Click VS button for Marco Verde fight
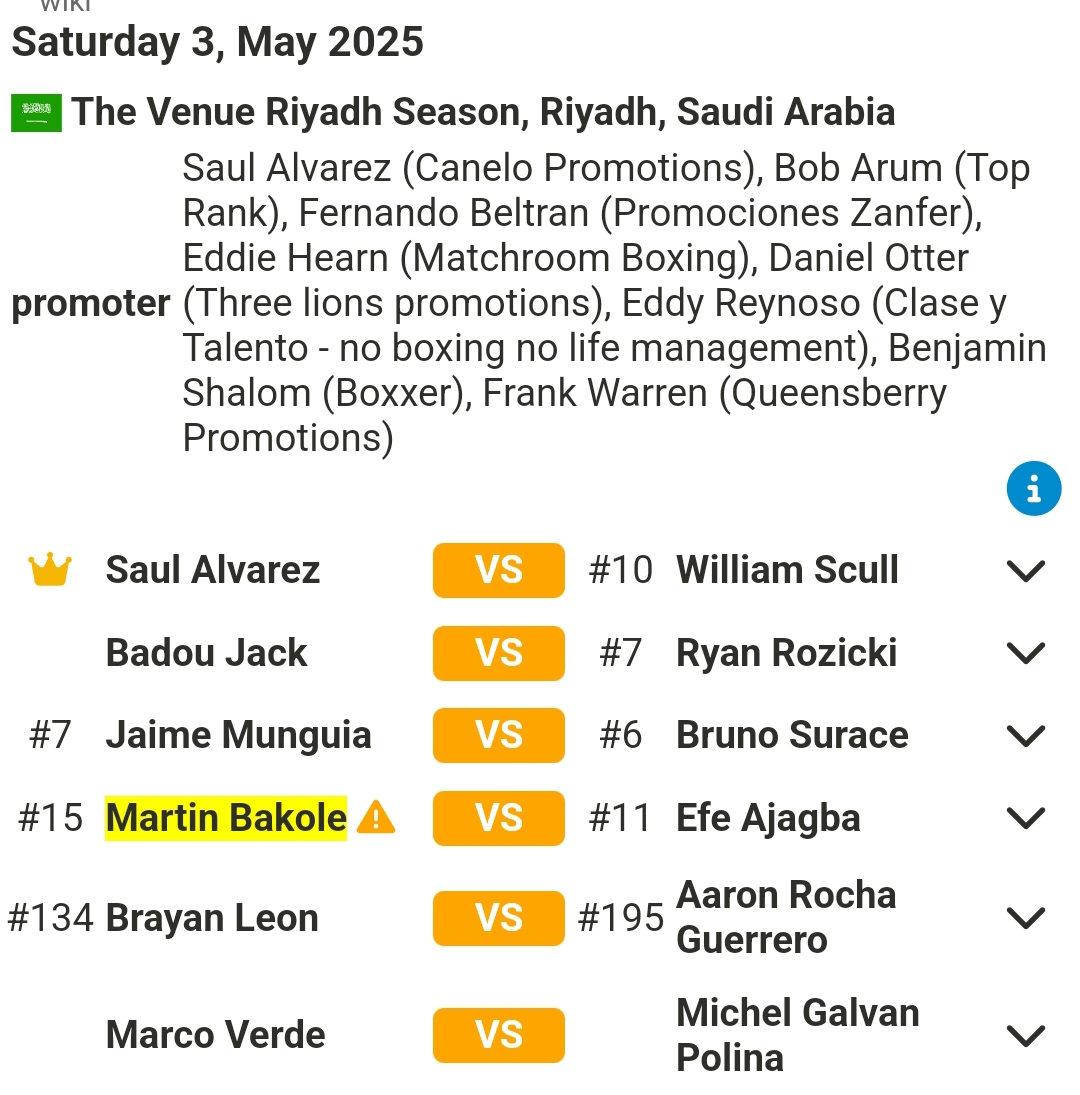Image resolution: width=1080 pixels, height=1095 pixels. pos(498,1035)
